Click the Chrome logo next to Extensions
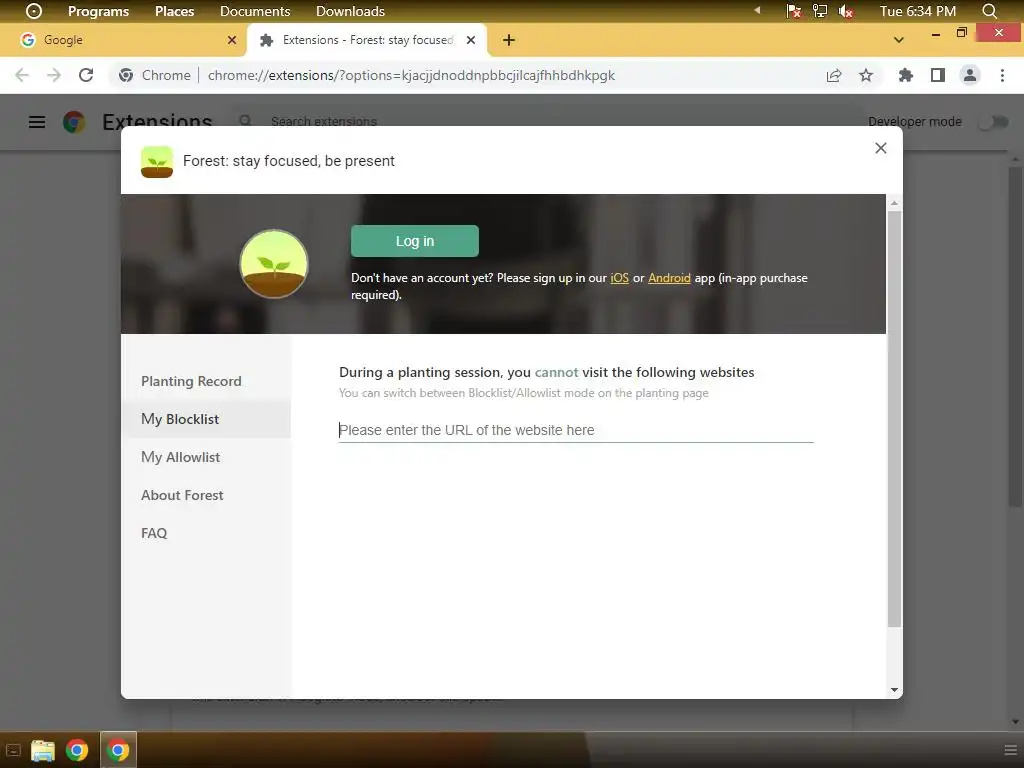This screenshot has width=1024, height=768. (x=74, y=122)
